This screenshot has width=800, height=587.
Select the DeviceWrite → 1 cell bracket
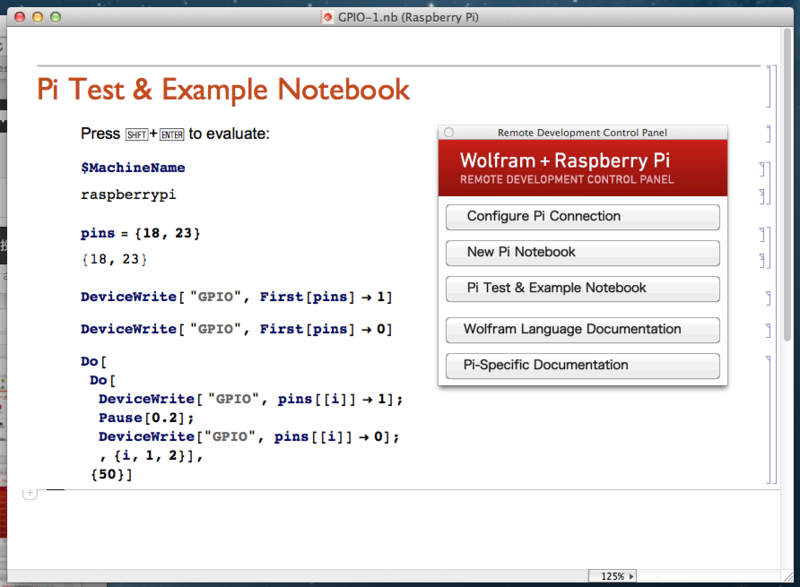[x=768, y=298]
